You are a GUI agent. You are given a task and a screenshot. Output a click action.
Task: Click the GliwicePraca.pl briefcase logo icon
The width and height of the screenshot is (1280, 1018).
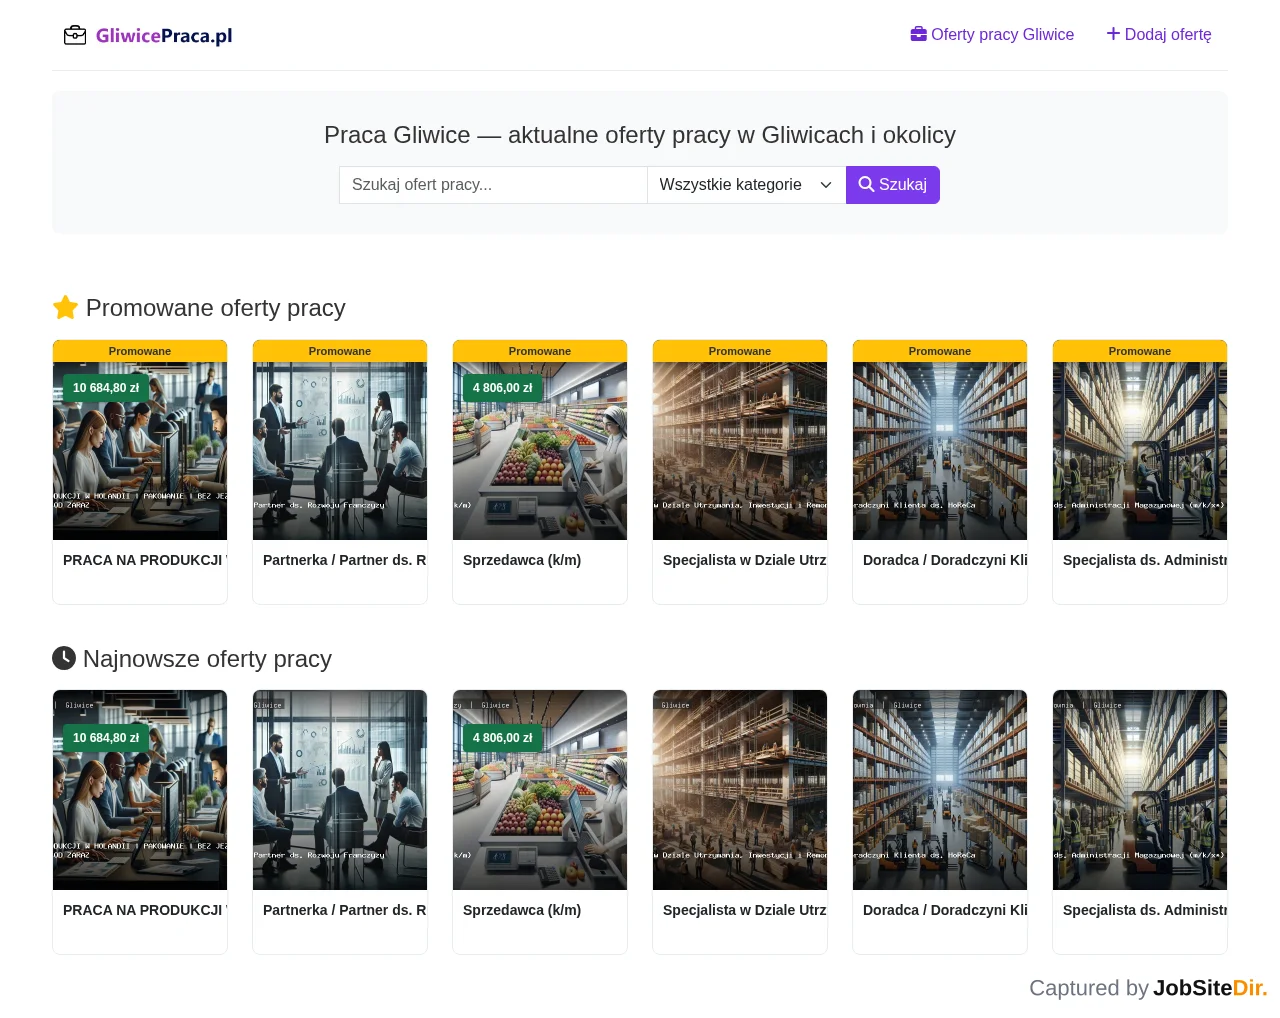click(75, 36)
